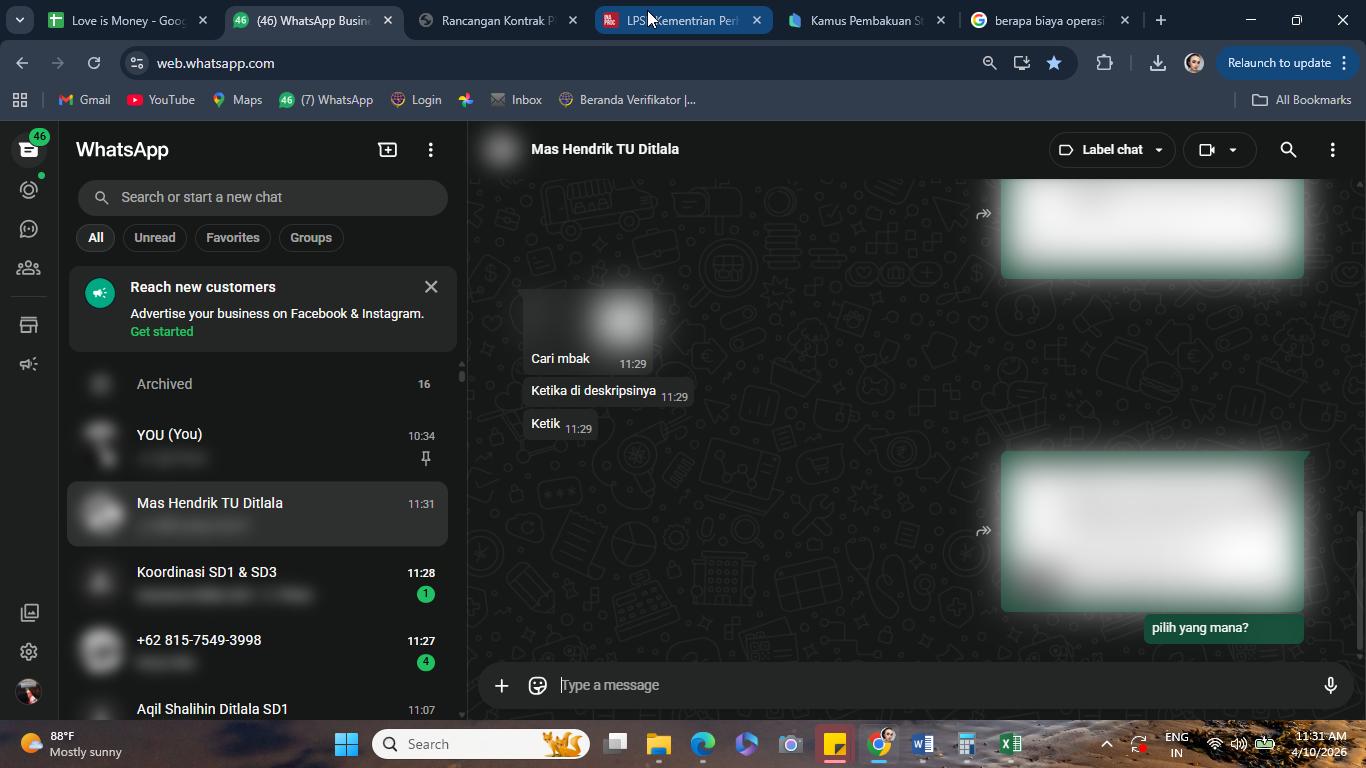Zoom the page using magnifier icon
Viewport: 1366px width, 768px height.
point(989,63)
